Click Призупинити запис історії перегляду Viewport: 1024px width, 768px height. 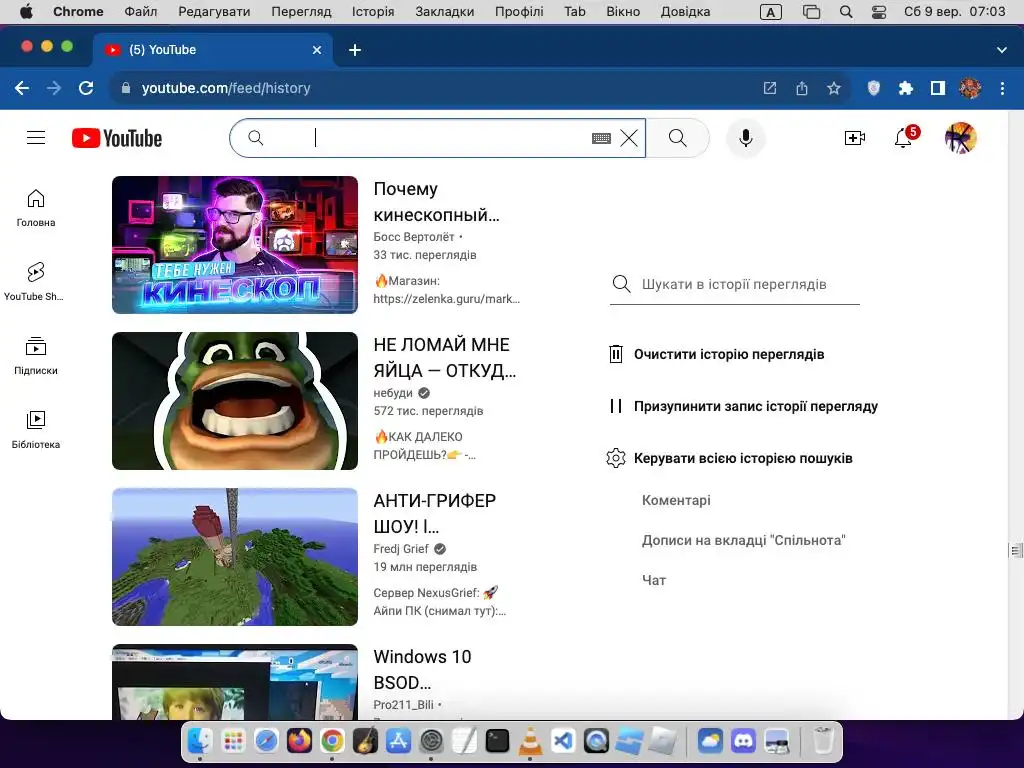pos(743,406)
